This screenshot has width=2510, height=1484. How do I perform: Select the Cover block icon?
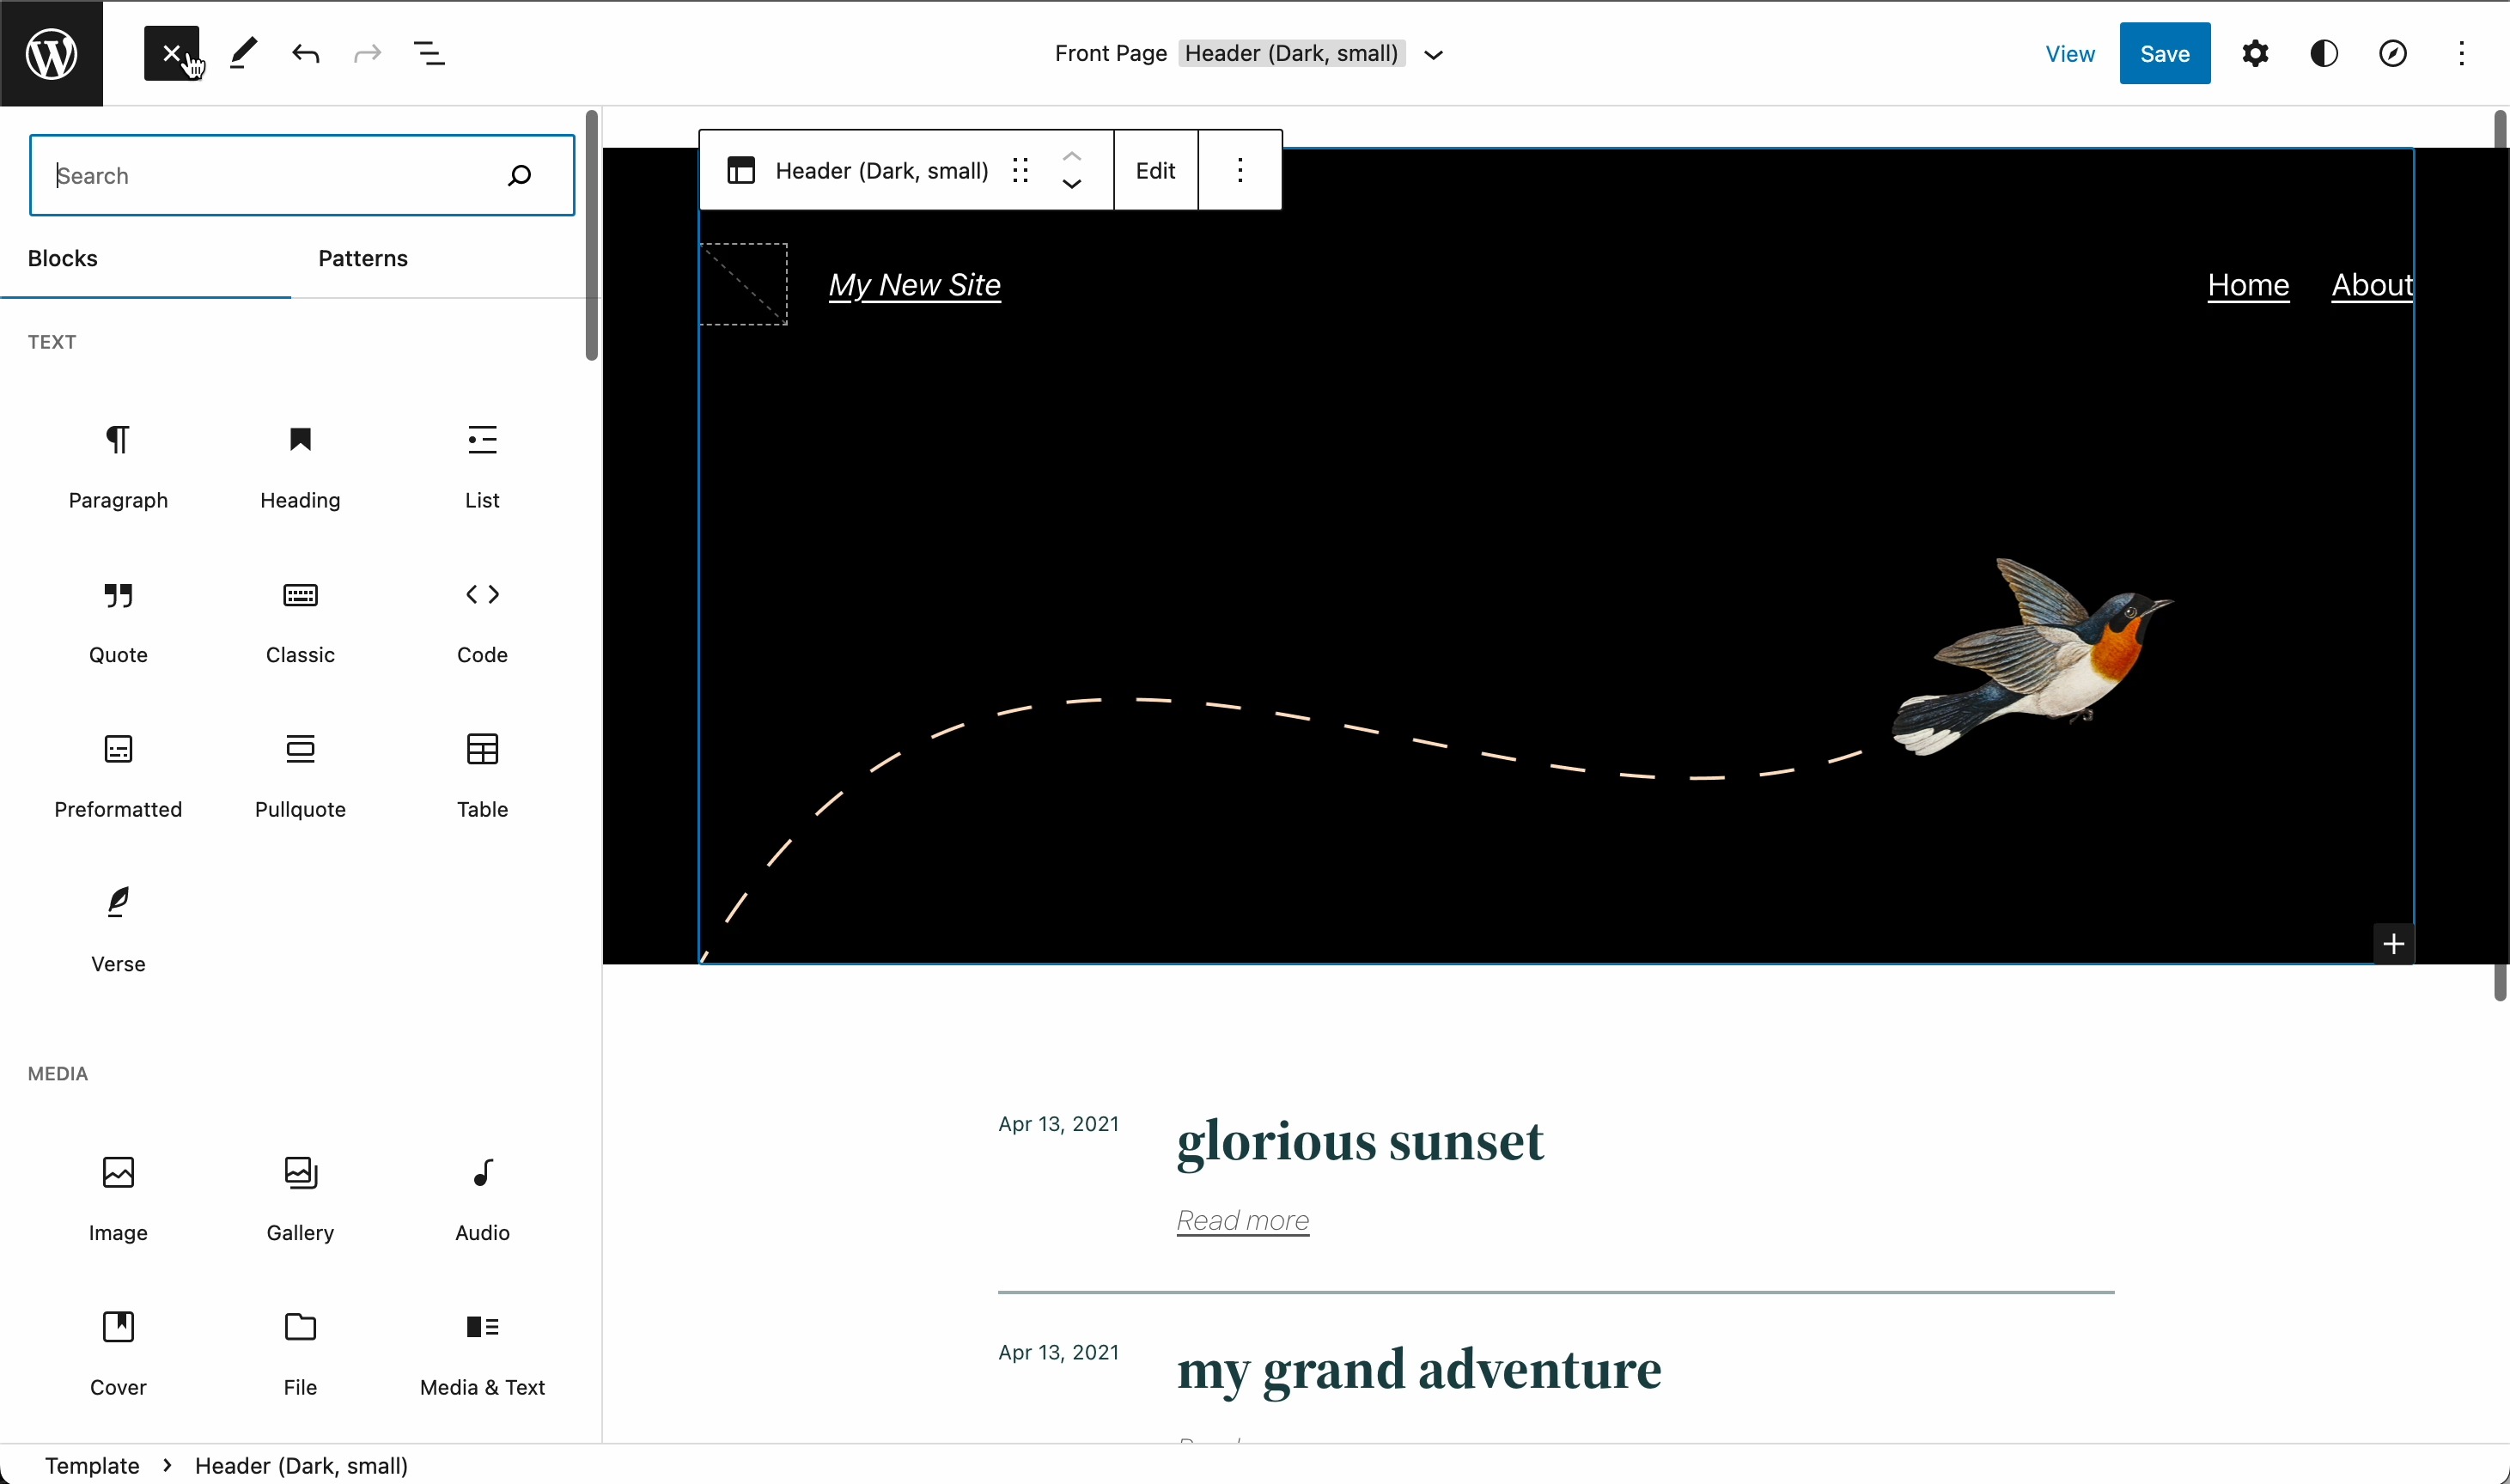(117, 1325)
